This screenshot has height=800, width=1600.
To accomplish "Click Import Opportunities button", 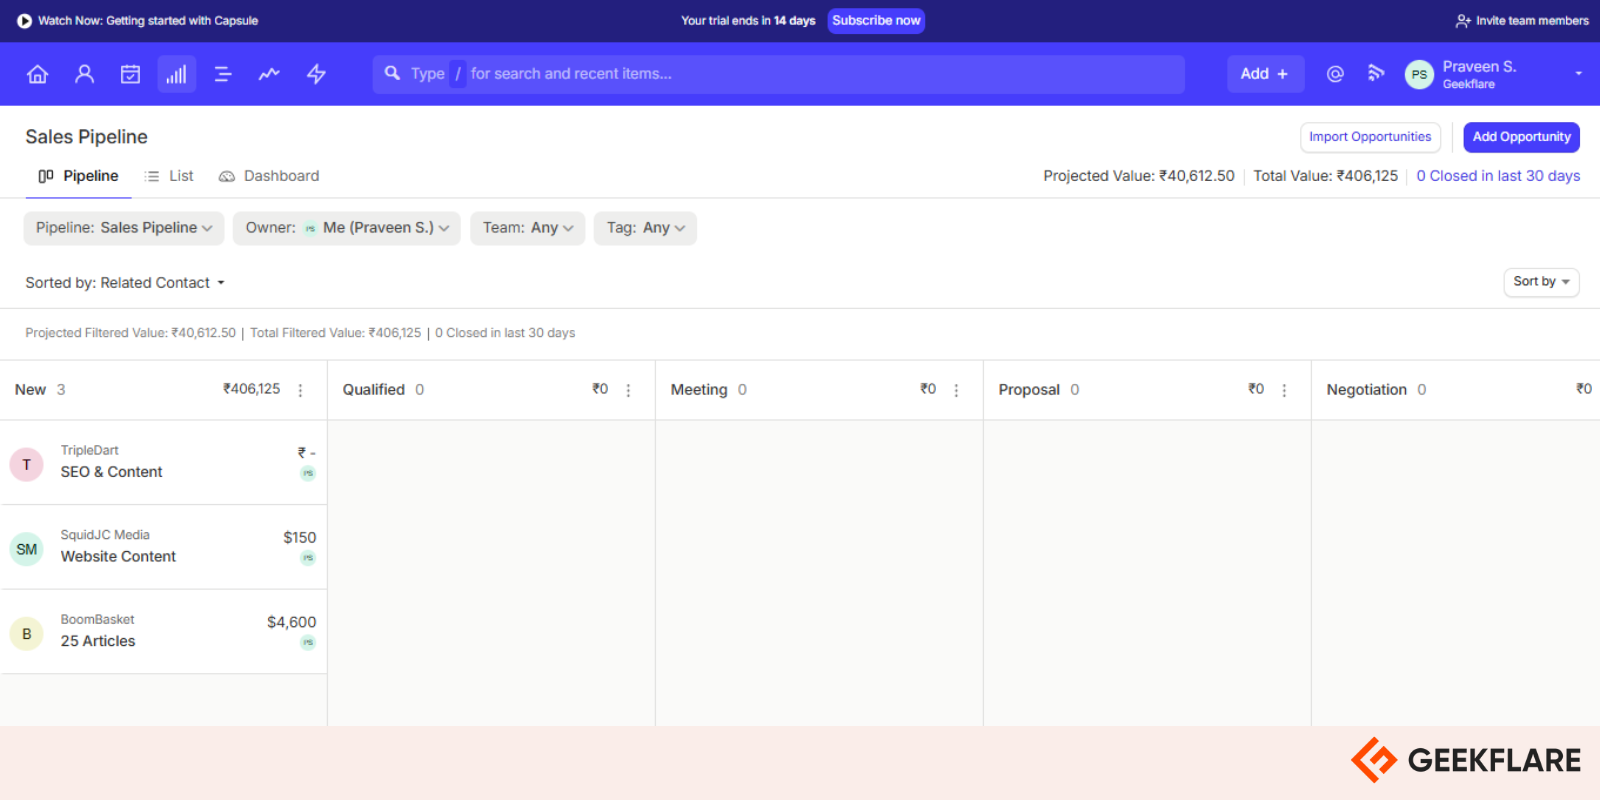I will pyautogui.click(x=1370, y=137).
